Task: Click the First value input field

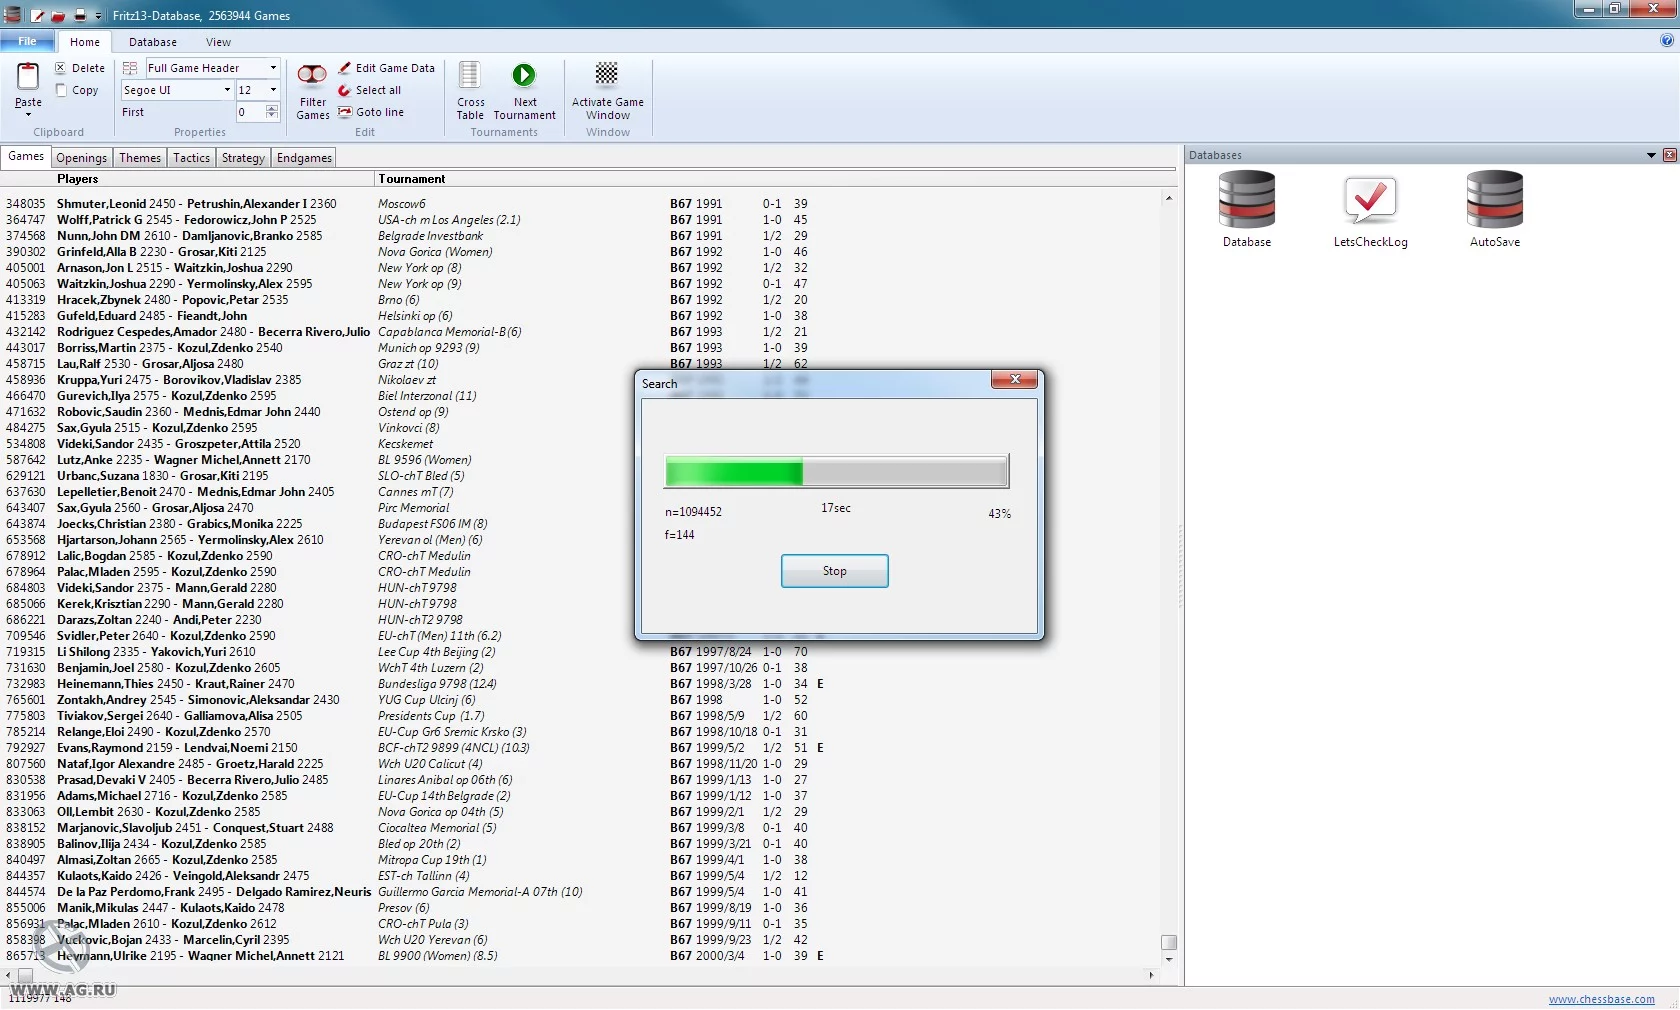Action: pos(250,112)
